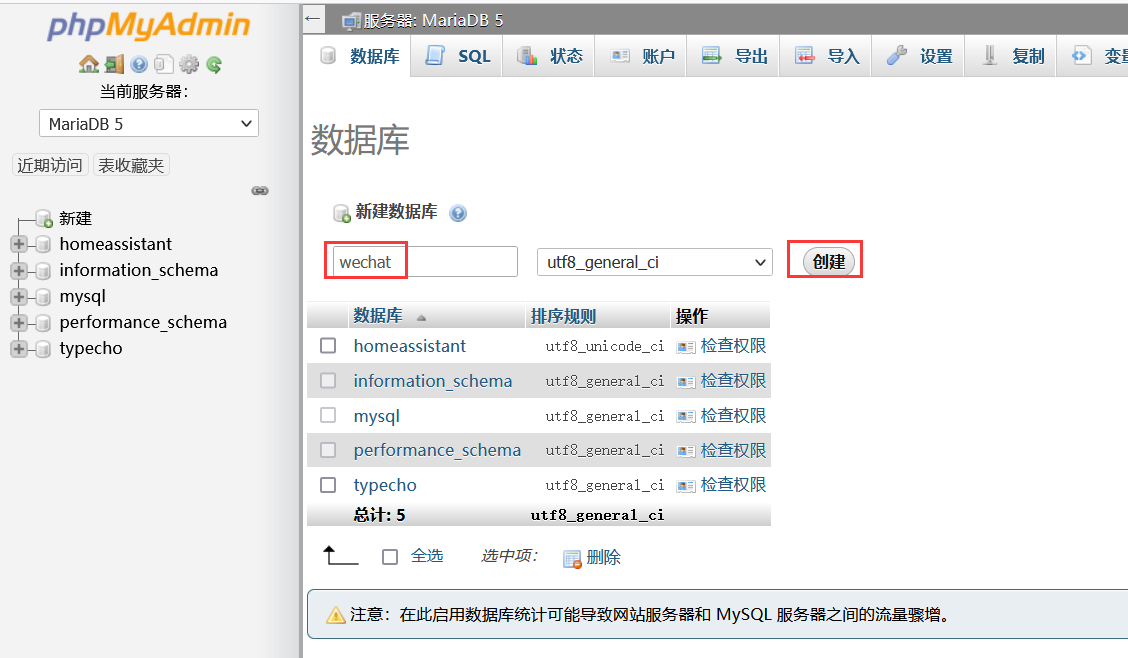Switch to the 数据库 tab
The height and width of the screenshot is (658, 1128).
pos(360,56)
